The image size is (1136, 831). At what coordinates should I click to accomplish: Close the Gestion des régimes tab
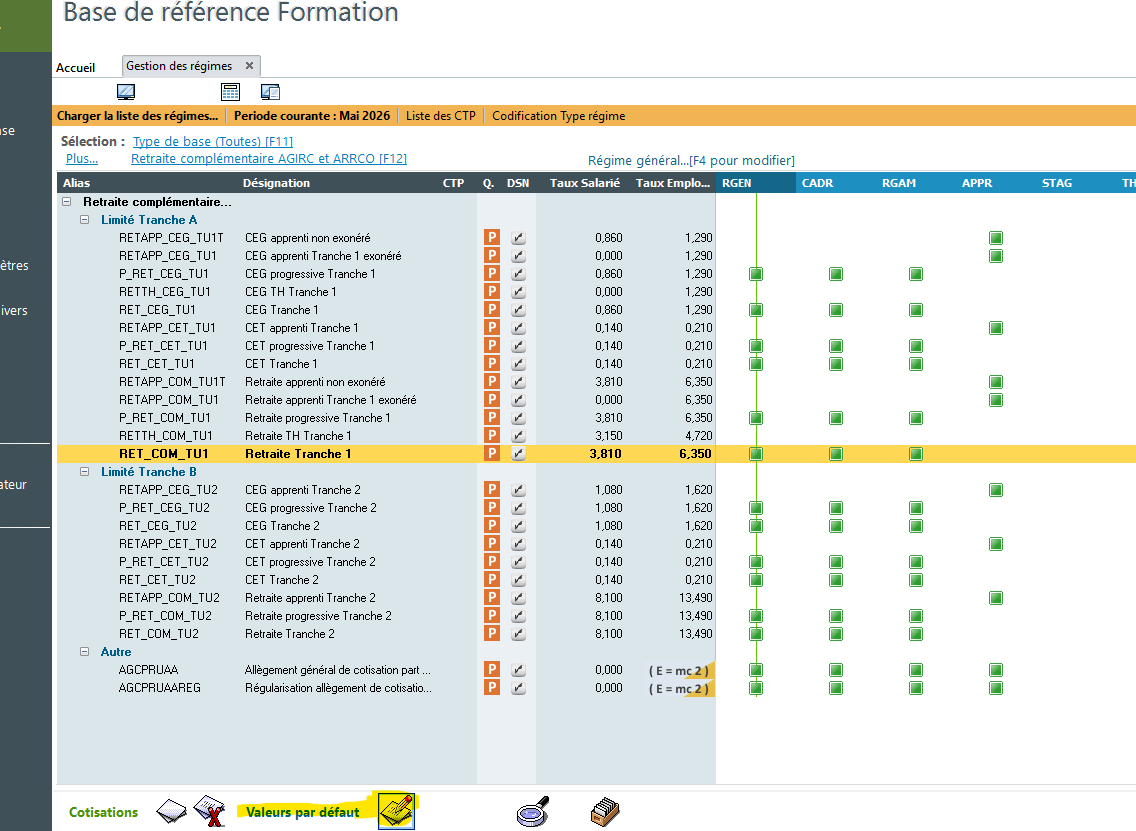(249, 65)
